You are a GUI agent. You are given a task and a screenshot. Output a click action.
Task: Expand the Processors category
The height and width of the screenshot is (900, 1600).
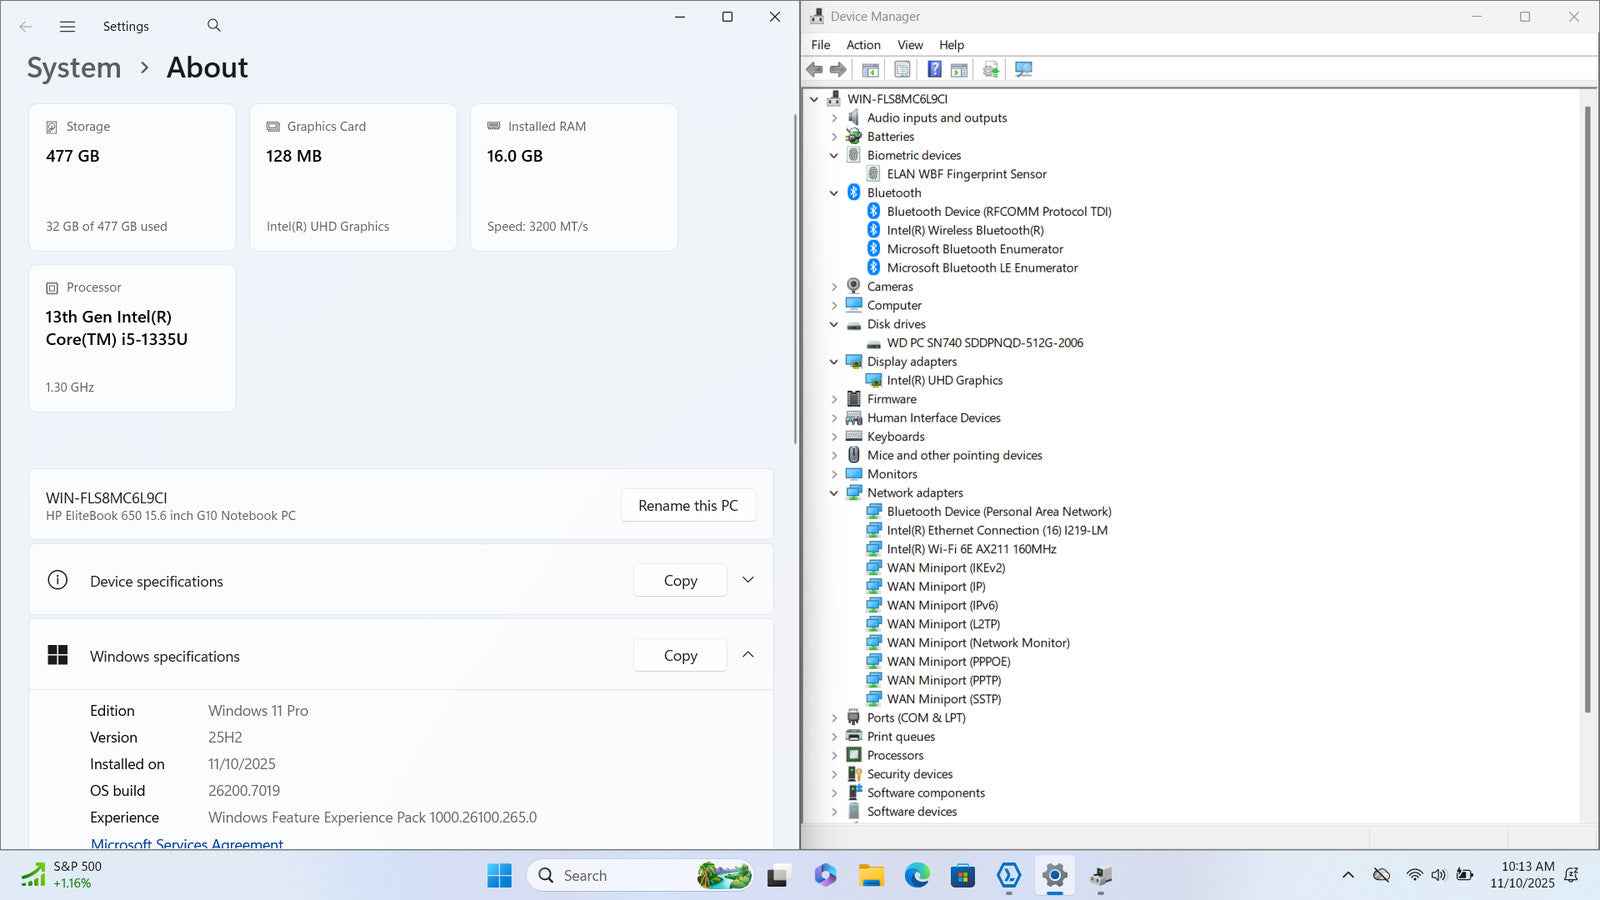point(834,756)
